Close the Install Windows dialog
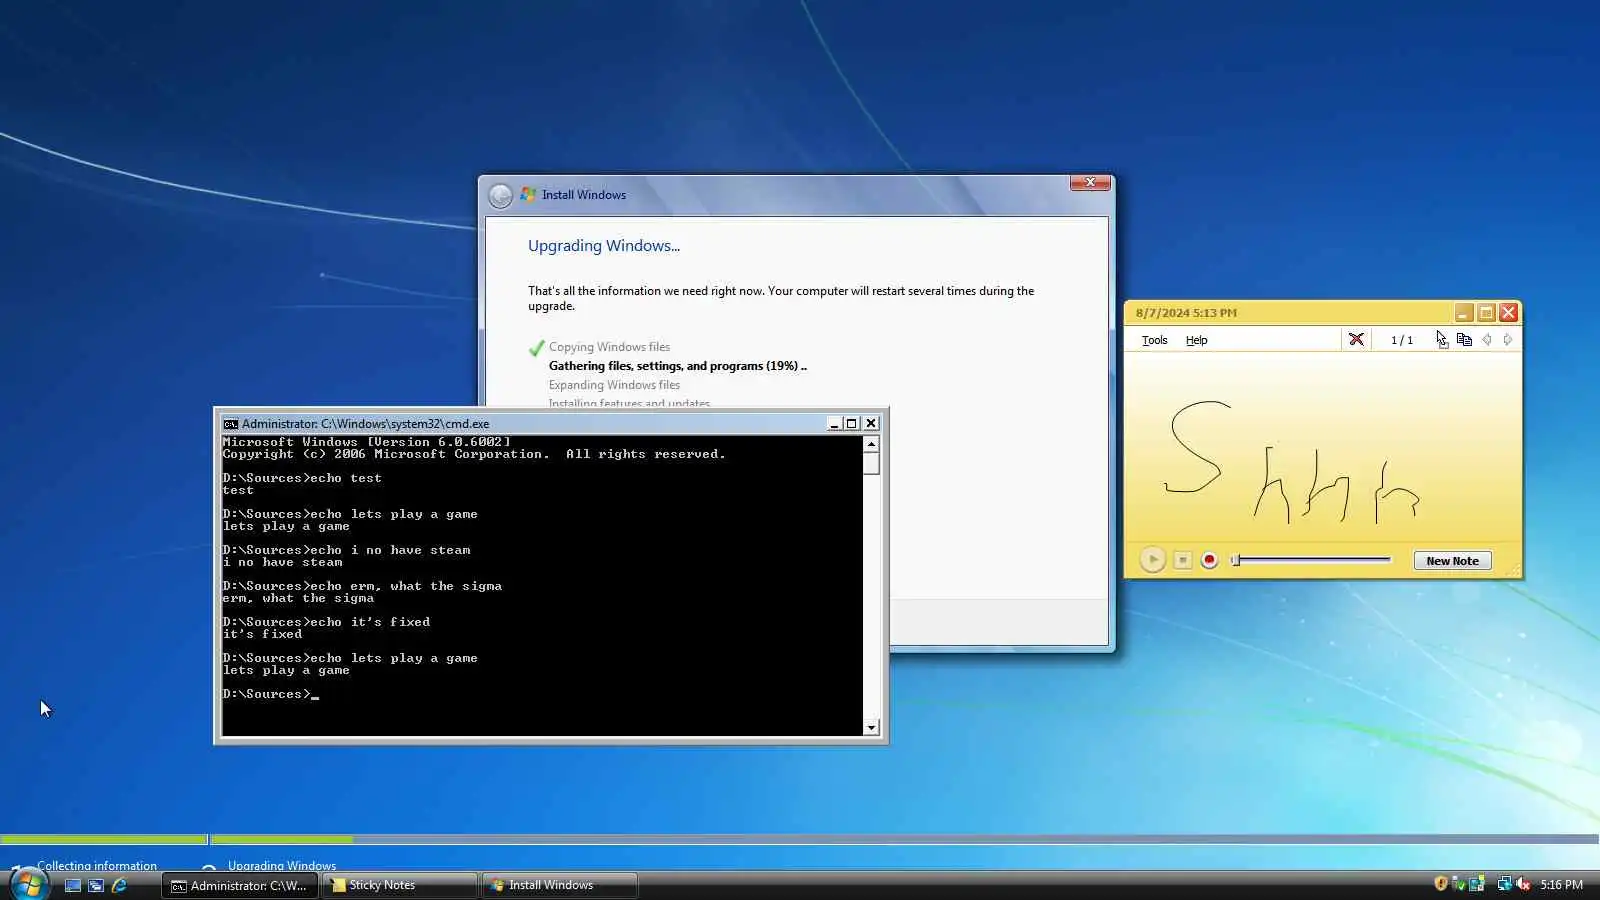Screen dimensions: 1600x900 click(1090, 182)
